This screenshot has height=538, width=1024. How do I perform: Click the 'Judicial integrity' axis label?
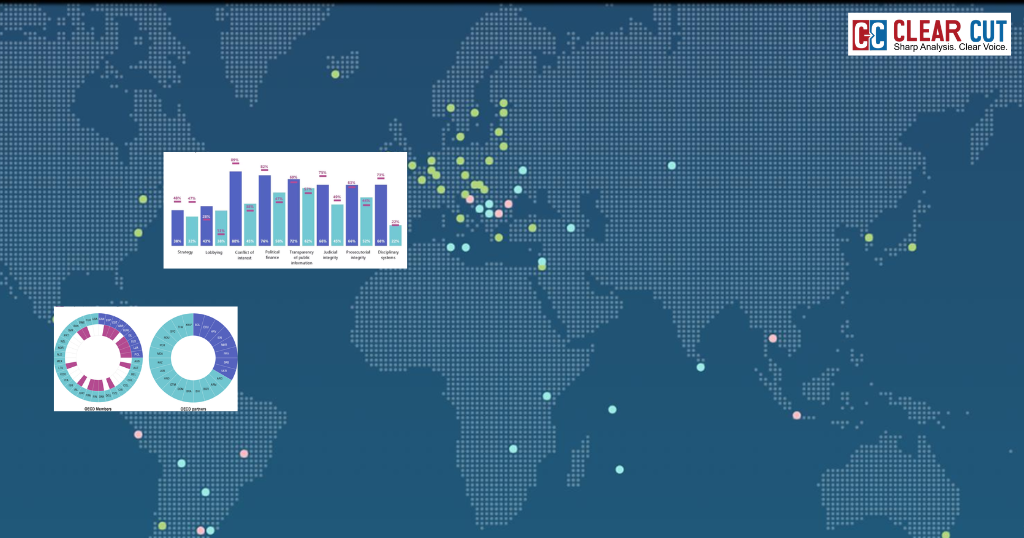click(330, 255)
